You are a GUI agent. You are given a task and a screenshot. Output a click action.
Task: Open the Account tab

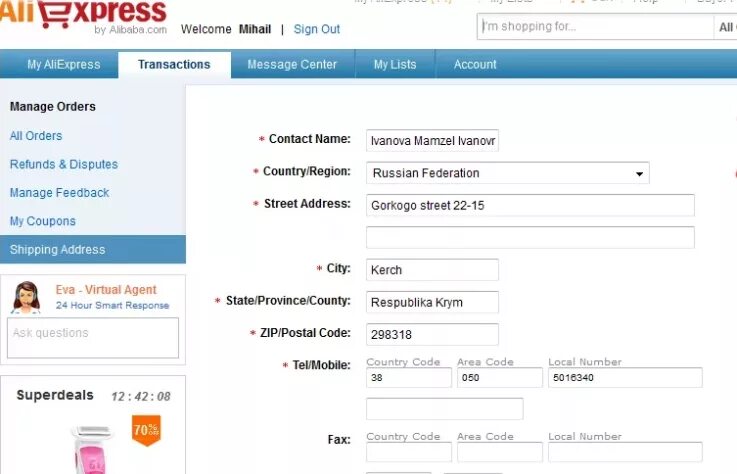pos(475,64)
